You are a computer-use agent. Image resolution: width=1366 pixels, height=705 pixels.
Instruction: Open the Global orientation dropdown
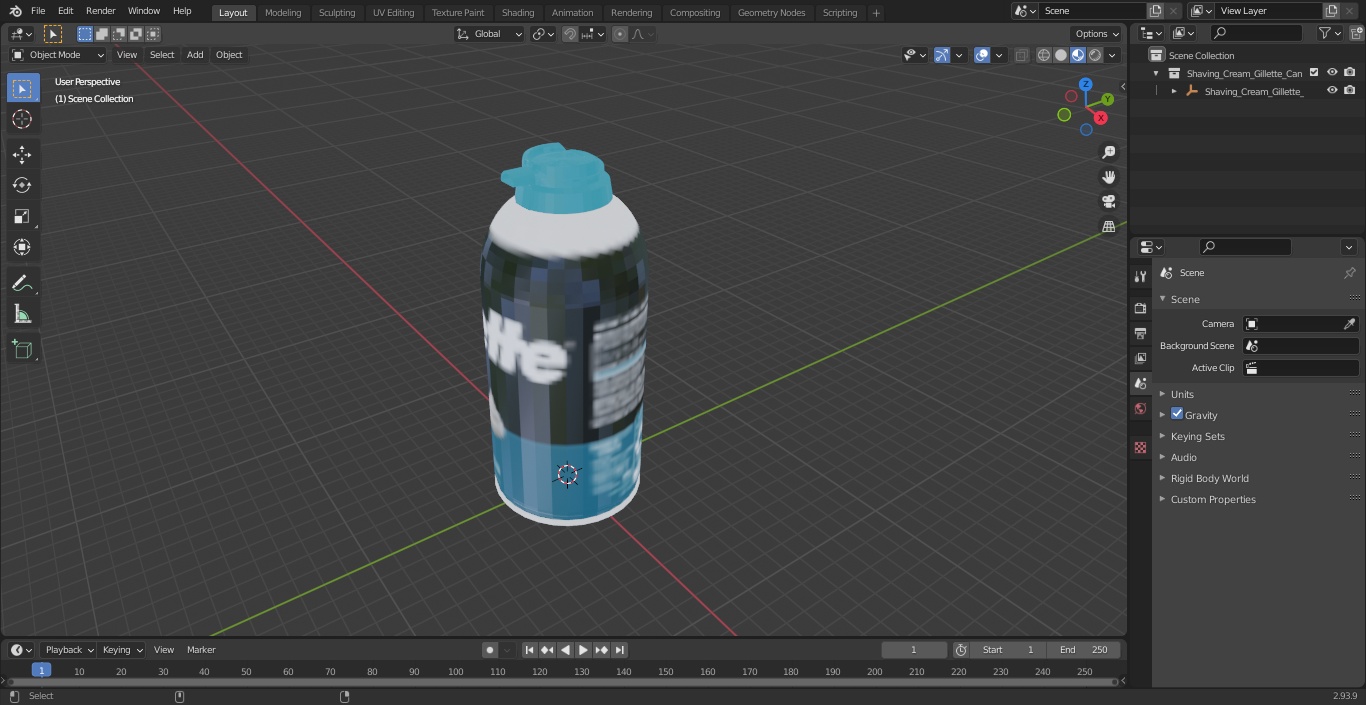click(489, 34)
